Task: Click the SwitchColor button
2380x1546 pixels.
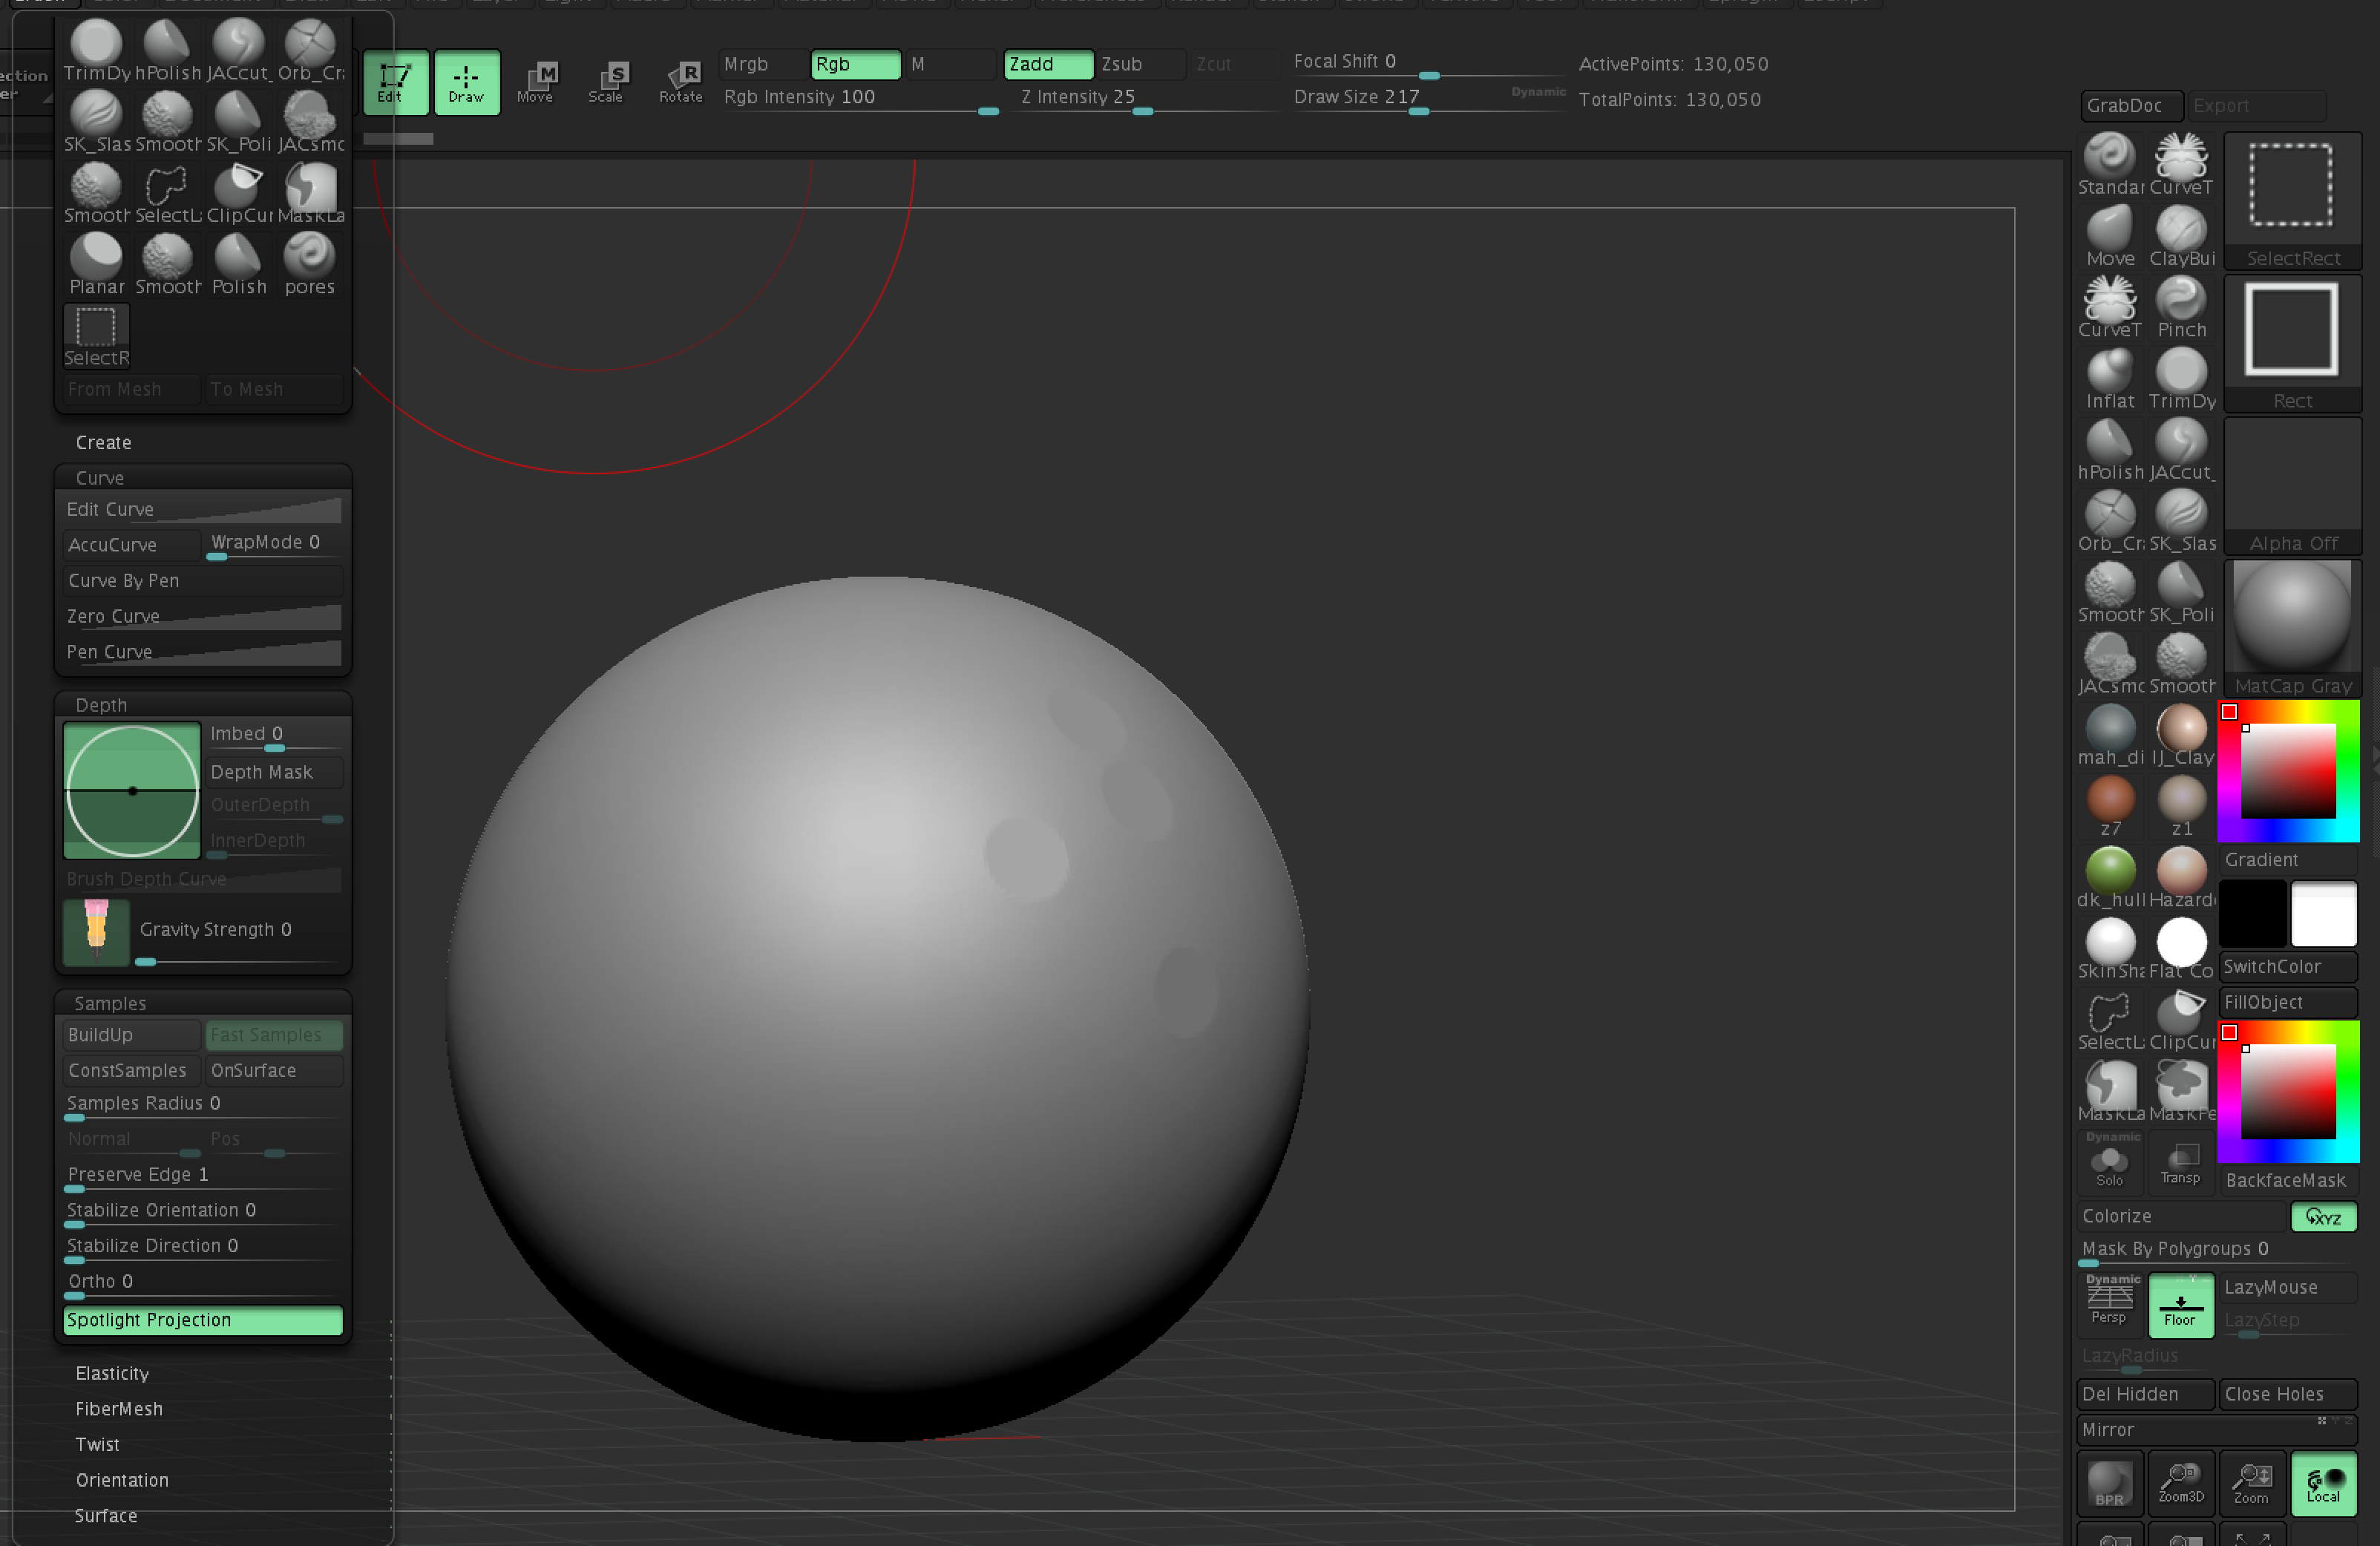Action: pyautogui.click(x=2289, y=967)
